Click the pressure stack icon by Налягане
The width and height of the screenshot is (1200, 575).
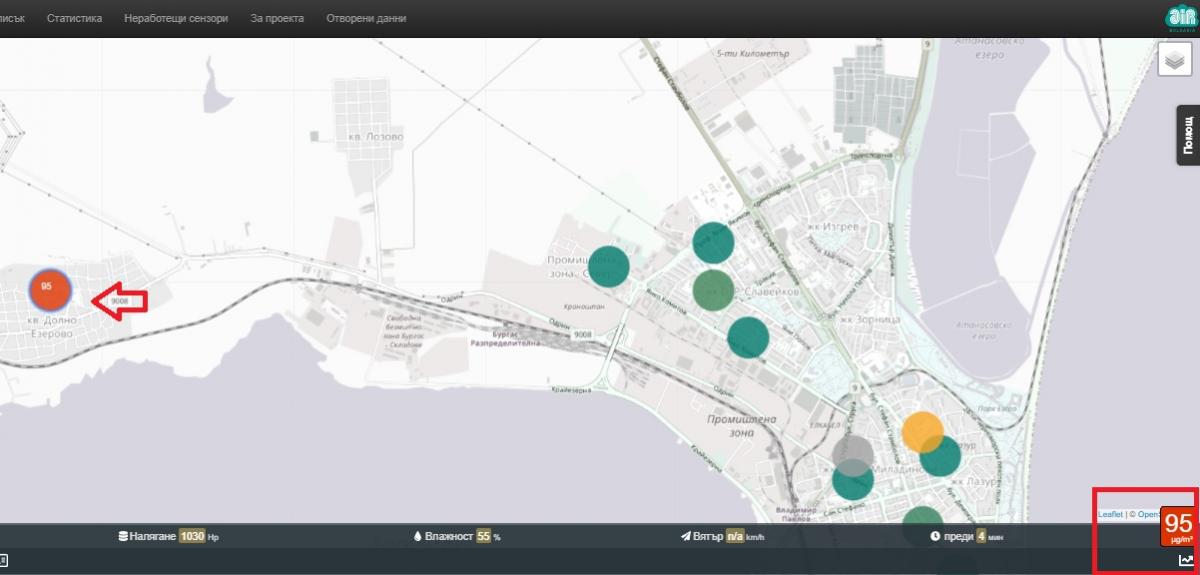(x=124, y=537)
